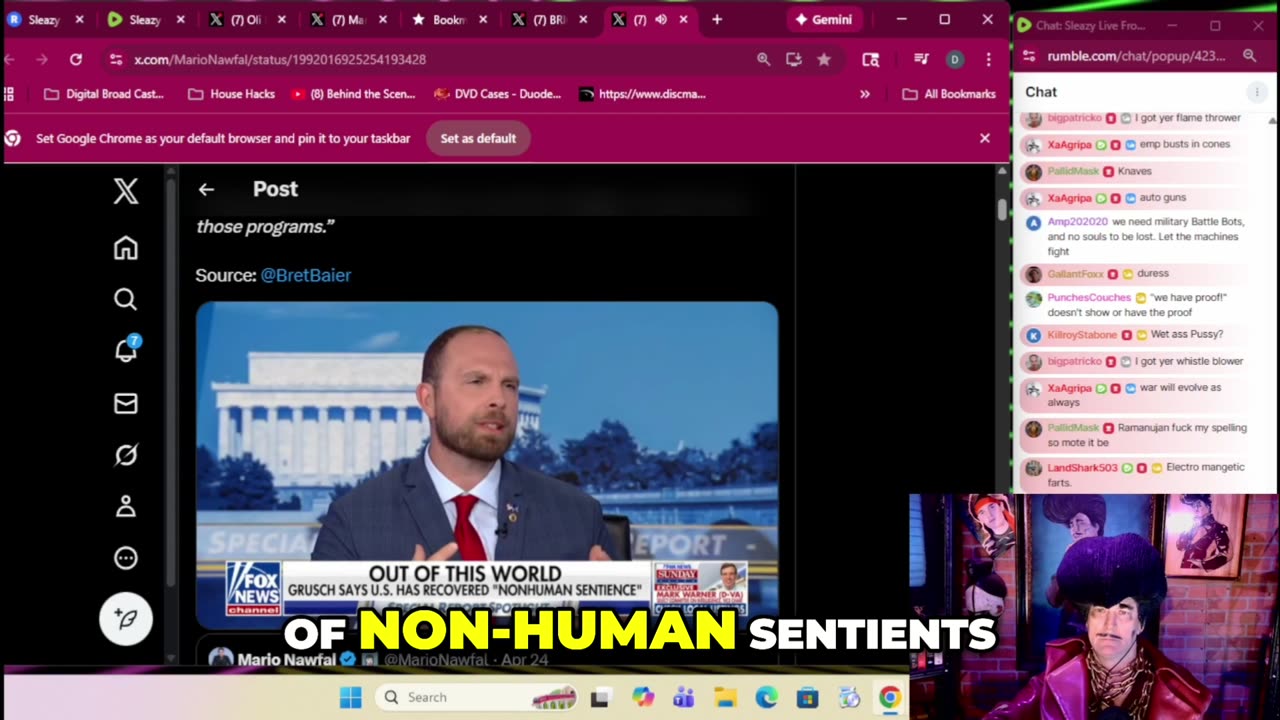Open media controls icon in Chrome toolbar
This screenshot has height=720, width=1280.
(x=922, y=59)
